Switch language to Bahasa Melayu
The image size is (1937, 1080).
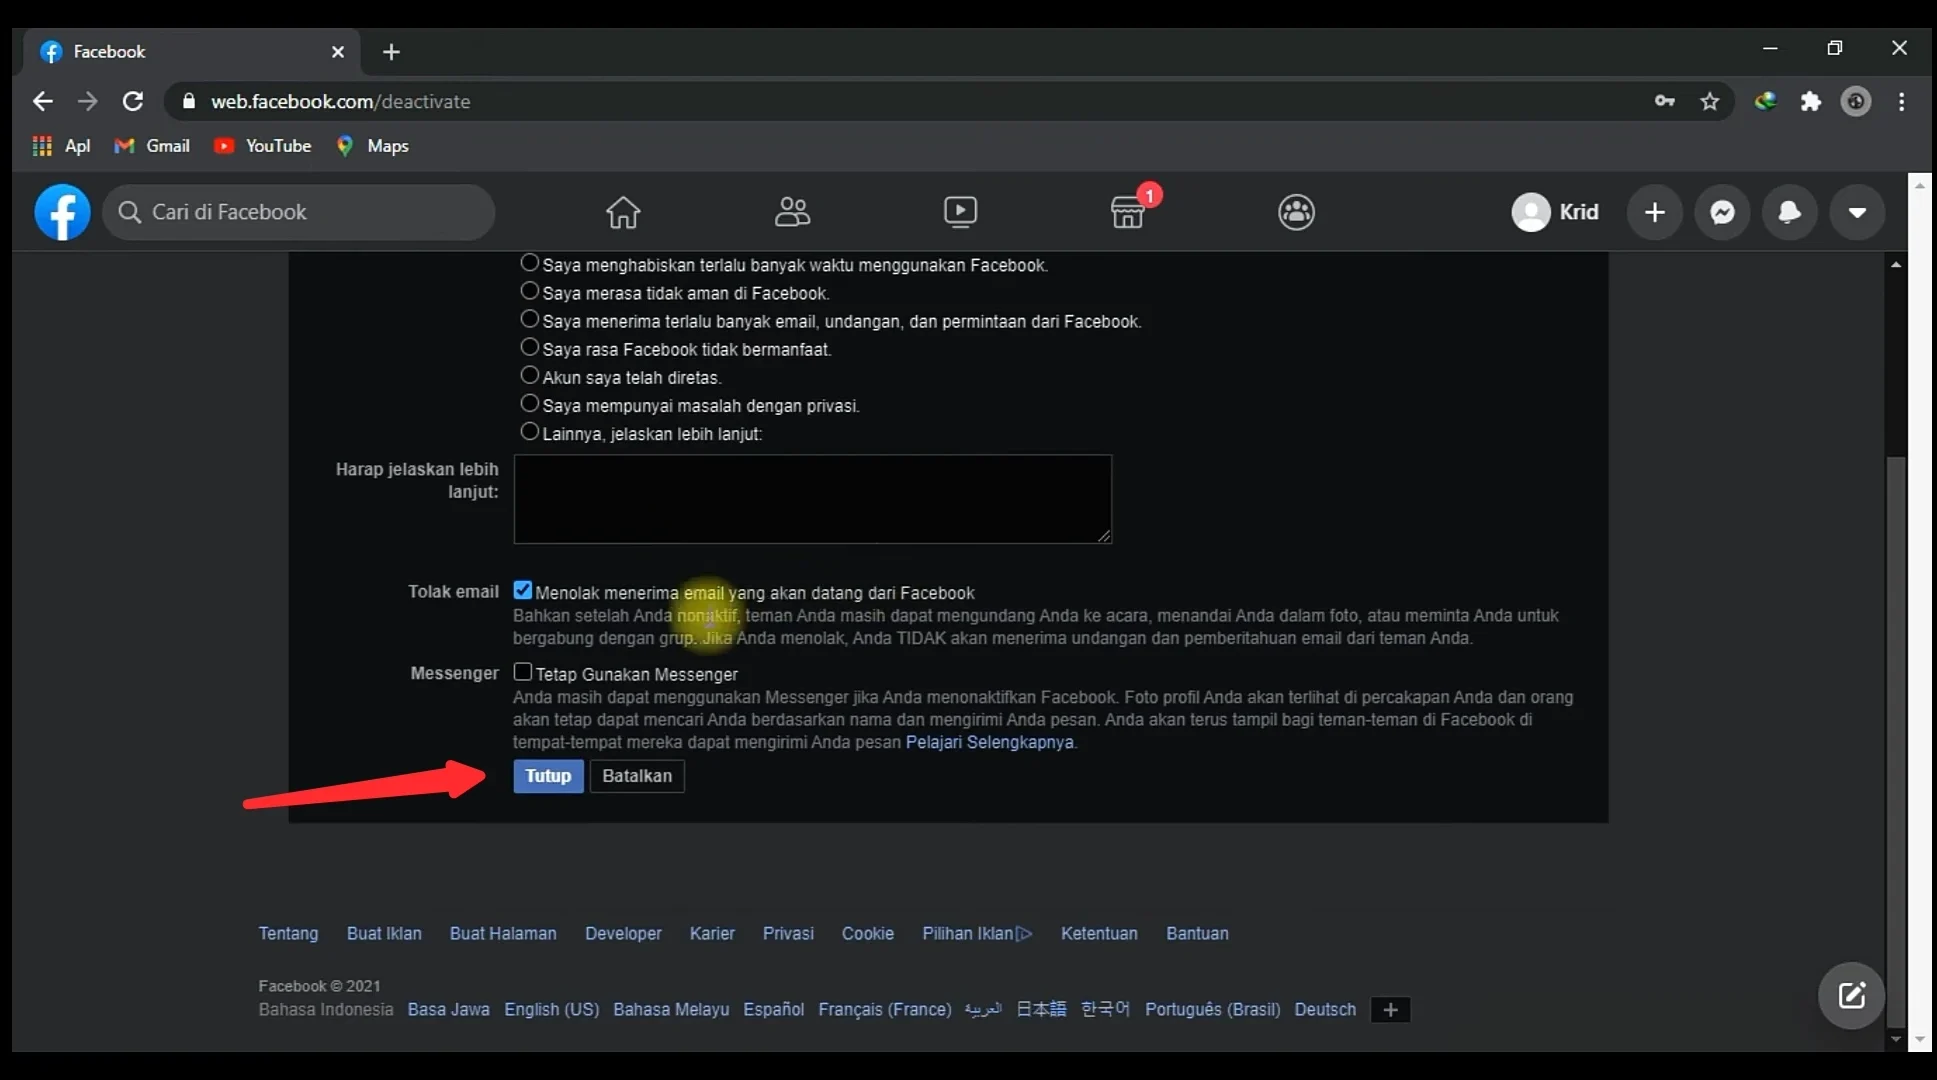click(x=671, y=1009)
